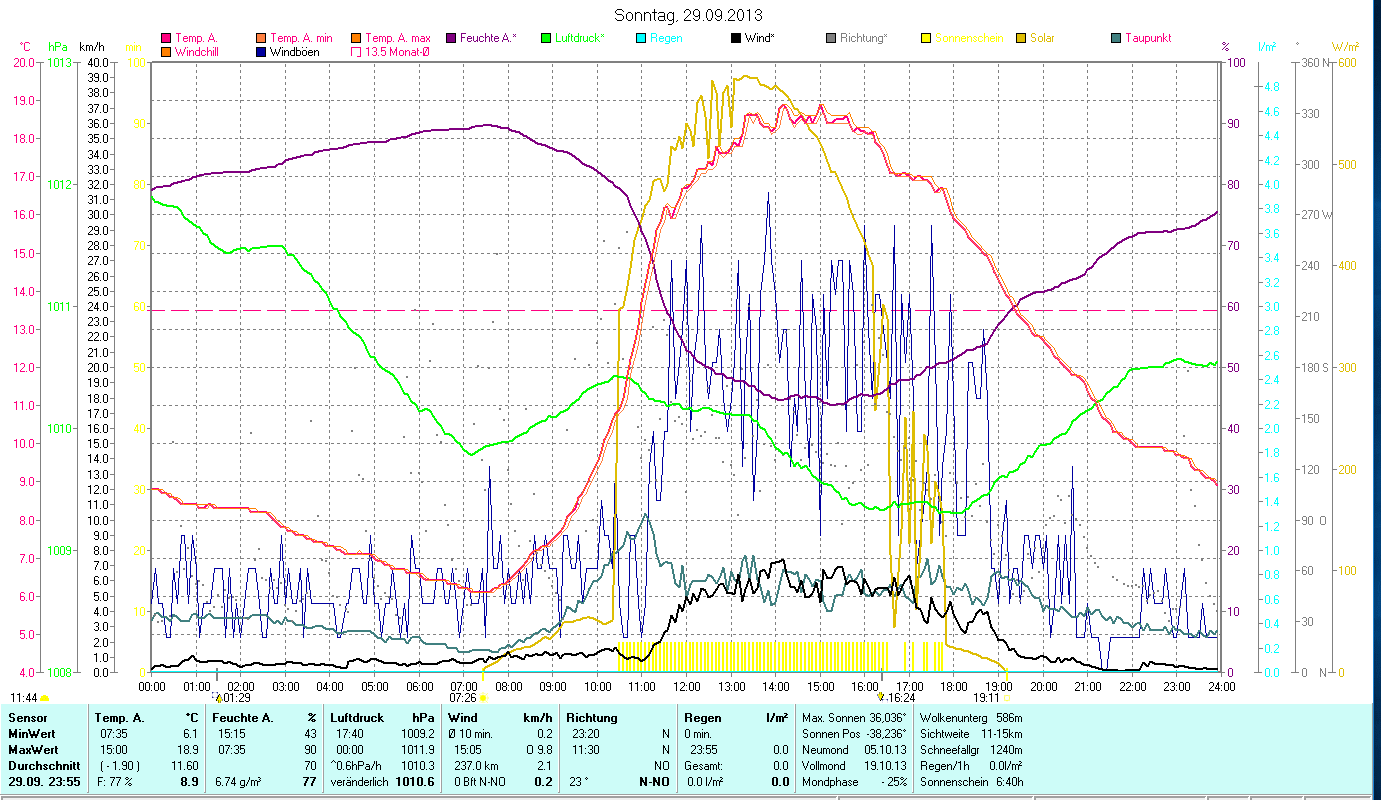
Task: Select the Solar legend label
Action: coord(1041,38)
